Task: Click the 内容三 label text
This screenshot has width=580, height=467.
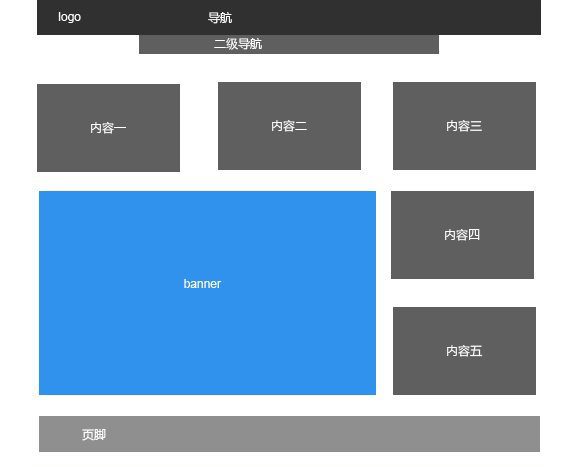Action: 464,126
